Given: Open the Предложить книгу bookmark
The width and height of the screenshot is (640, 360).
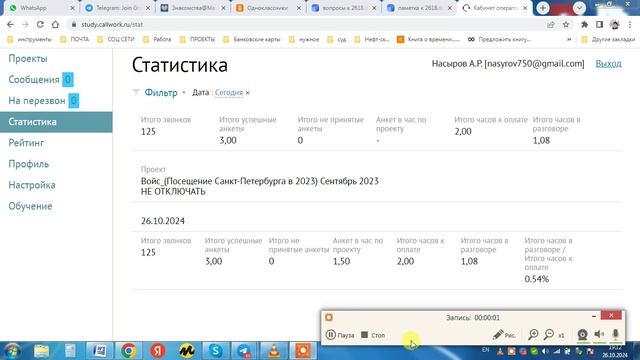Looking at the screenshot, I should (x=499, y=40).
